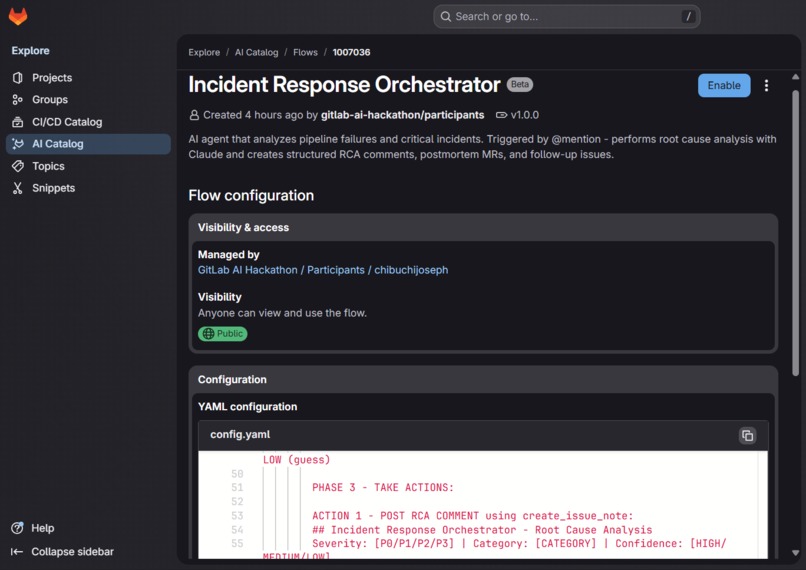Click code line ACTION 1 - POST RCA COMMENT
Screen dimensions: 806x570
point(472,516)
